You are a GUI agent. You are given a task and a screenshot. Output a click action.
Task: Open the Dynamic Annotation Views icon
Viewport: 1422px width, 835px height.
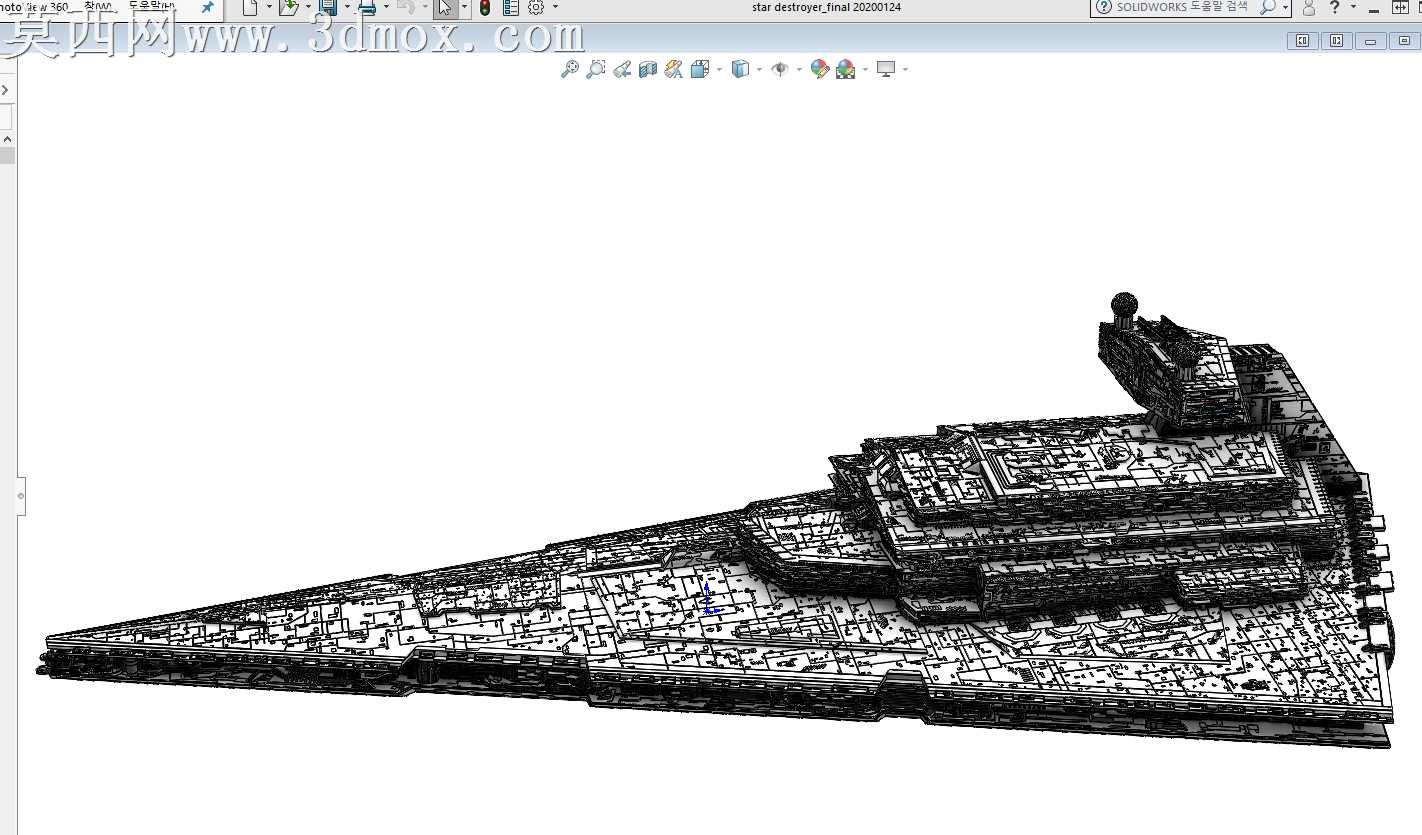(673, 69)
